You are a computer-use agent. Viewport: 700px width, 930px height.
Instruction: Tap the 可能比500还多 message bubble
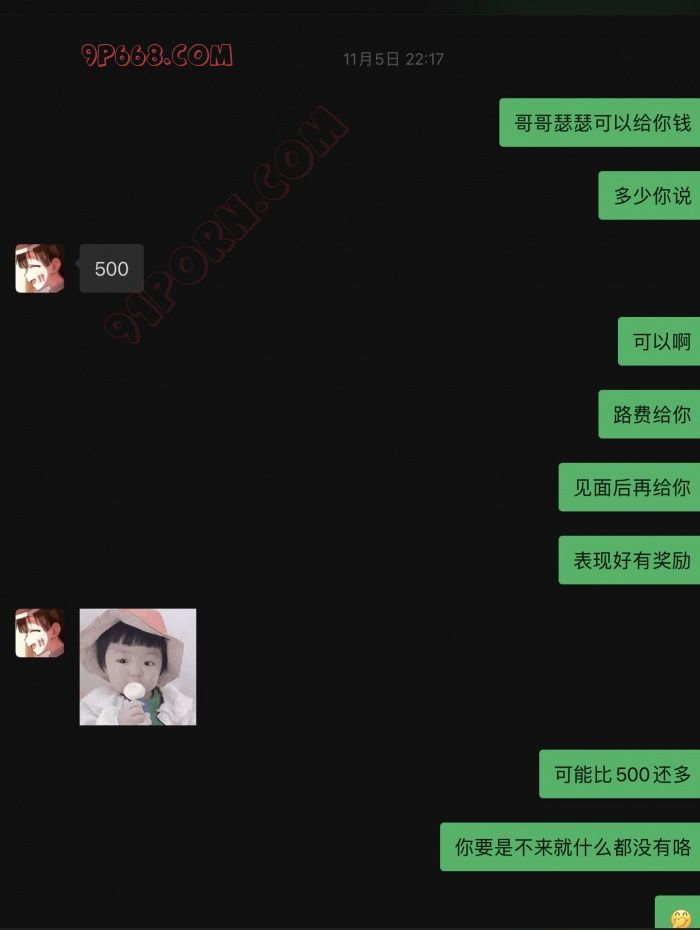pyautogui.click(x=619, y=774)
